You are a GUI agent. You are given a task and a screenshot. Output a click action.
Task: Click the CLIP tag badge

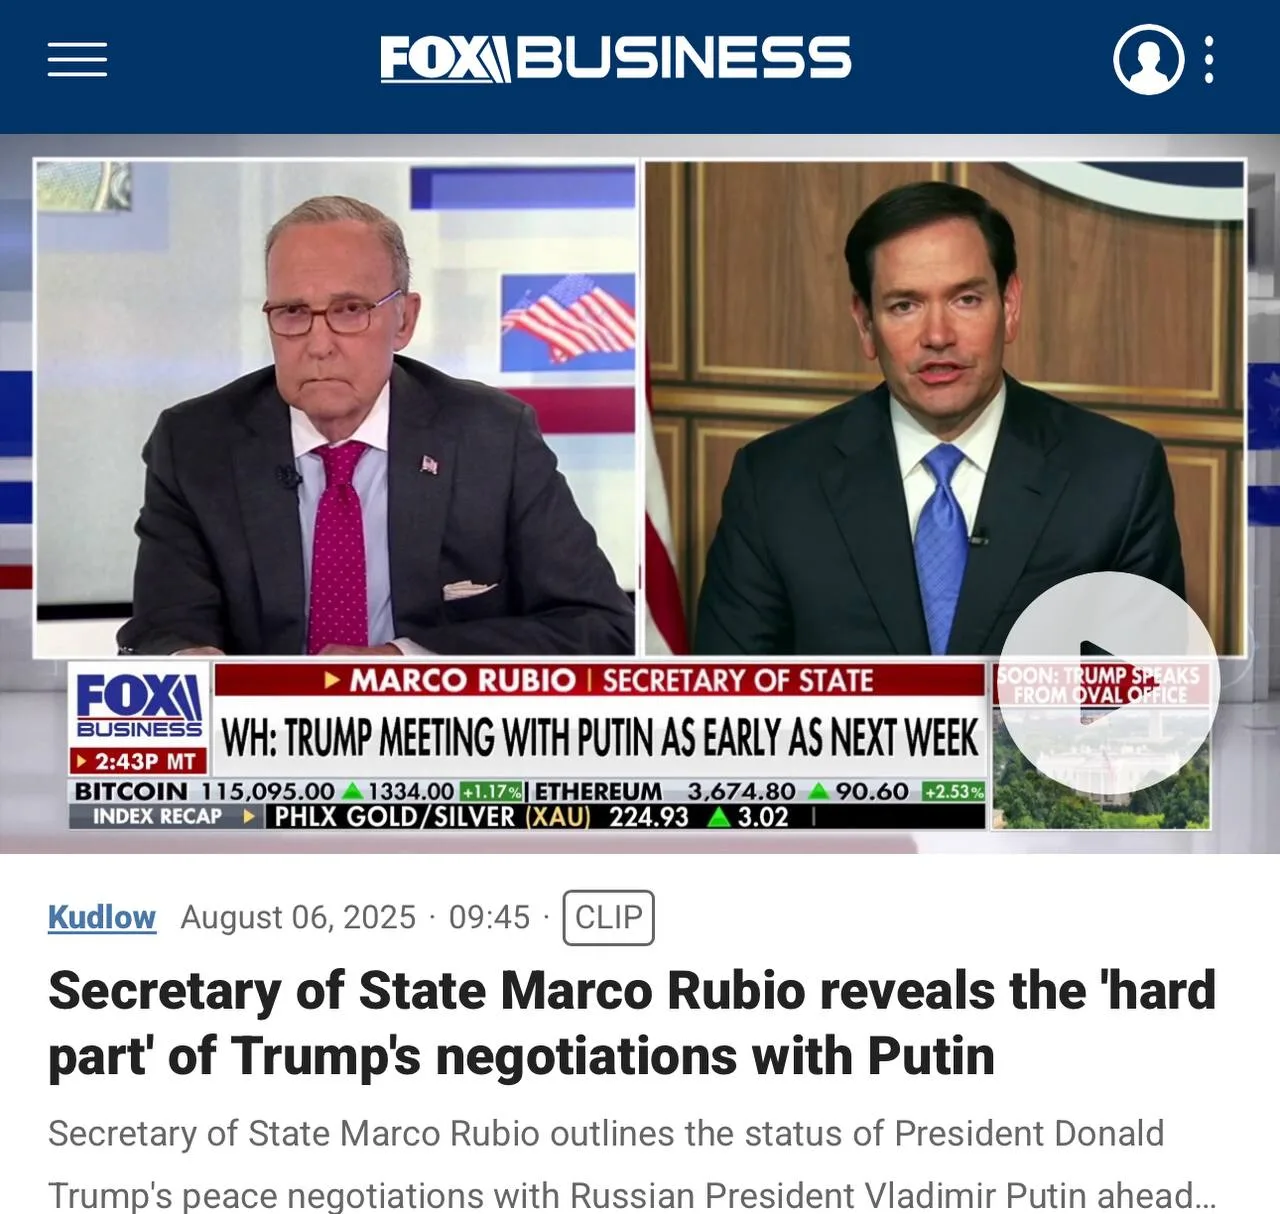608,917
